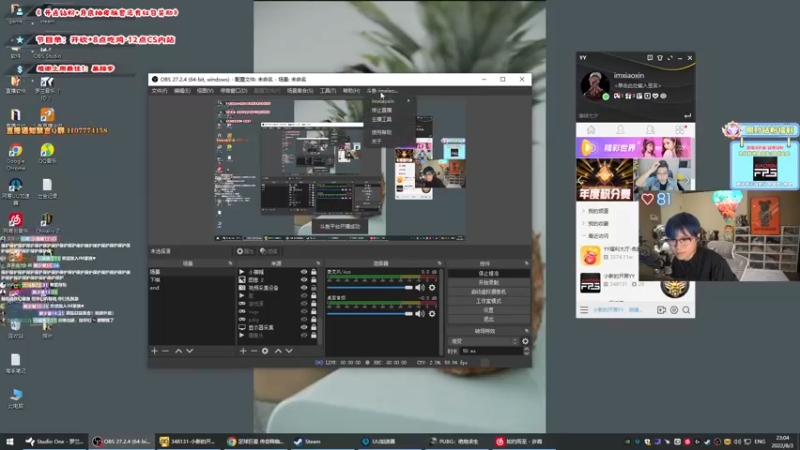800x450 pixels.
Task: Toggle lock on first source row
Action: pyautogui.click(x=314, y=272)
